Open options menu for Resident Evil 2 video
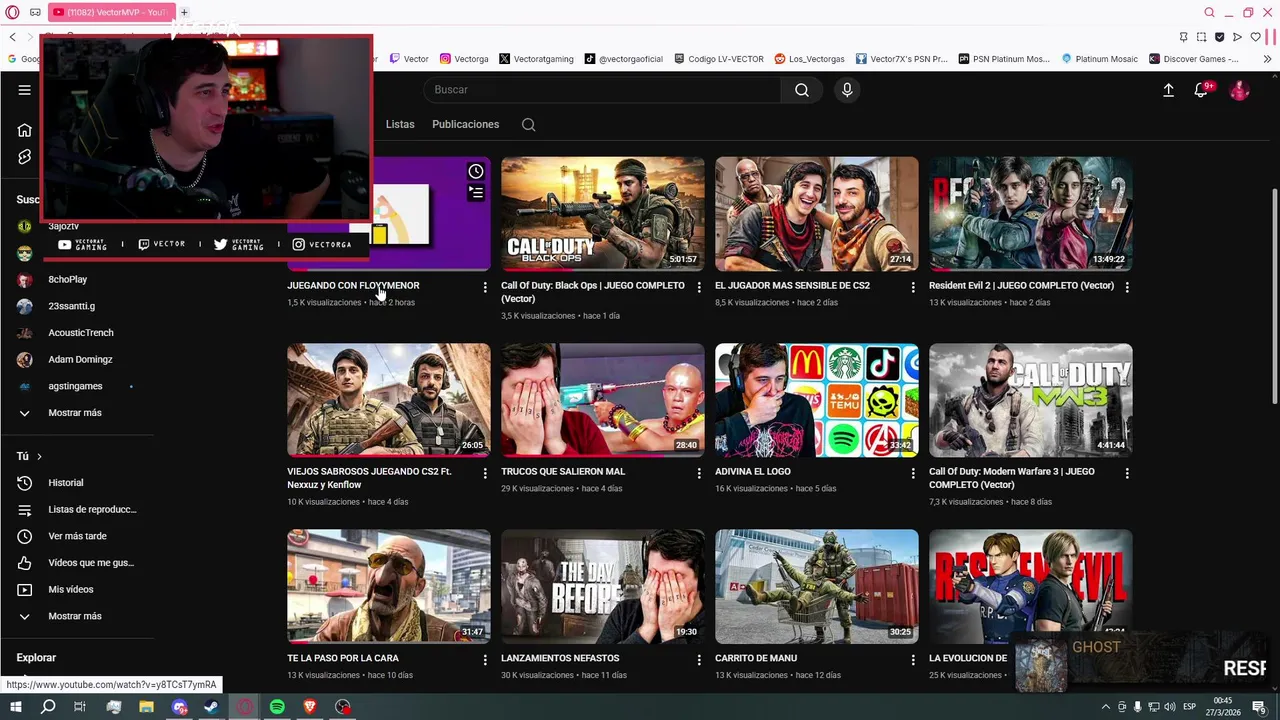This screenshot has width=1280, height=720. click(1127, 287)
